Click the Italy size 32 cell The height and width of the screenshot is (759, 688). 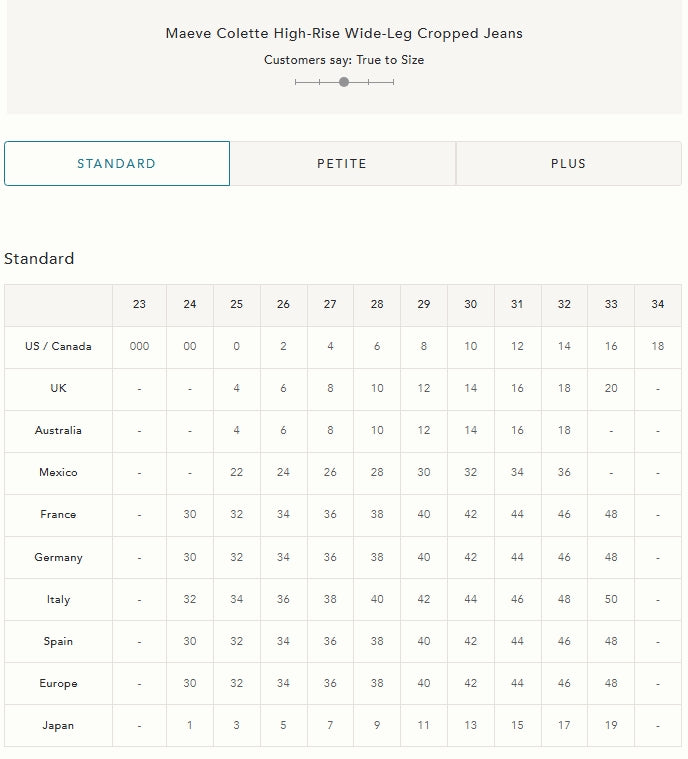pyautogui.click(x=190, y=599)
